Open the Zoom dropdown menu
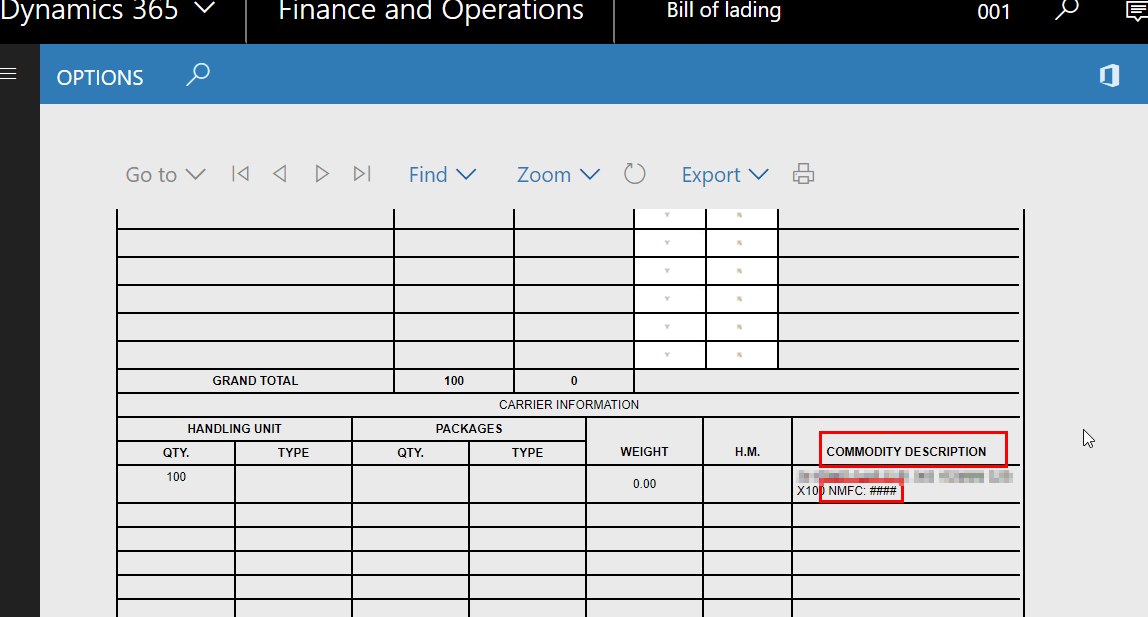The width and height of the screenshot is (1148, 617). click(x=557, y=175)
